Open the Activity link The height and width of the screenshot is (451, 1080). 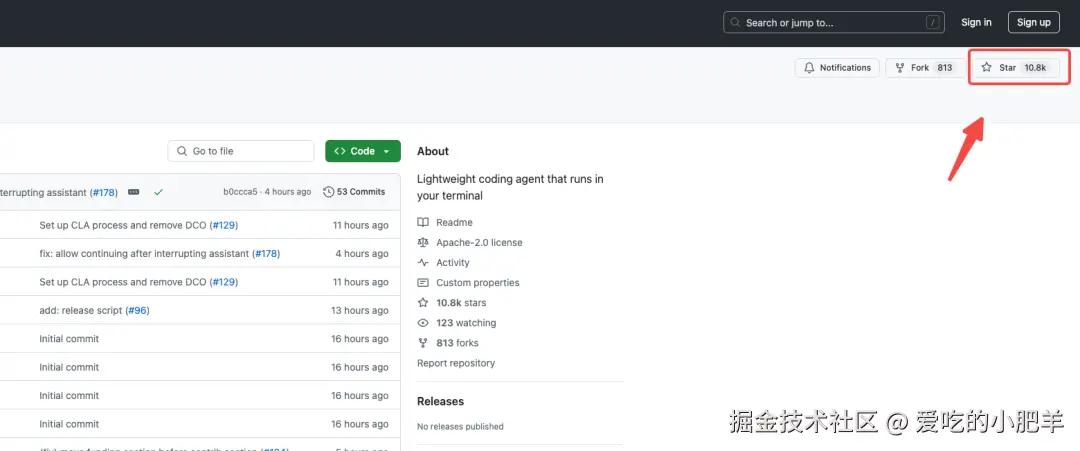[x=453, y=262]
